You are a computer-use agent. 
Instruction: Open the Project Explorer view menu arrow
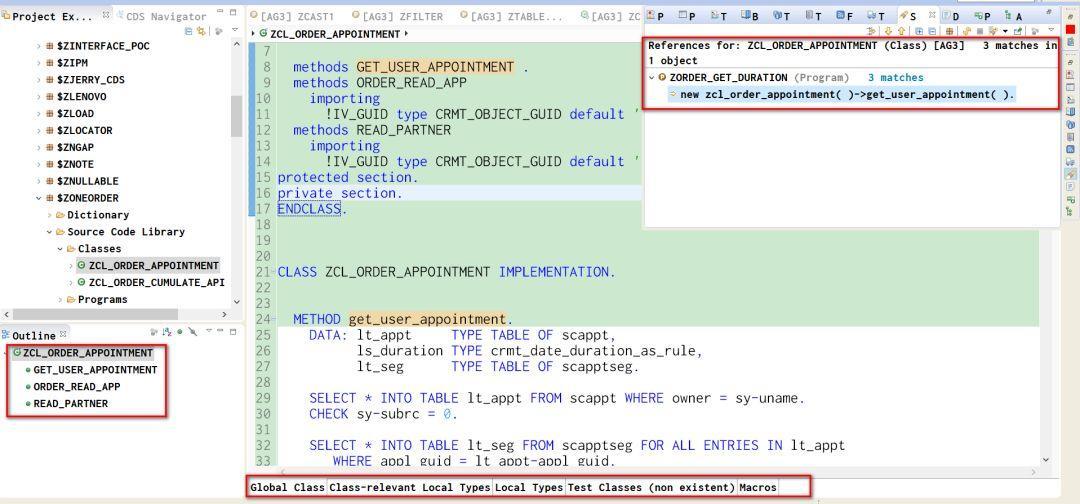point(235,30)
